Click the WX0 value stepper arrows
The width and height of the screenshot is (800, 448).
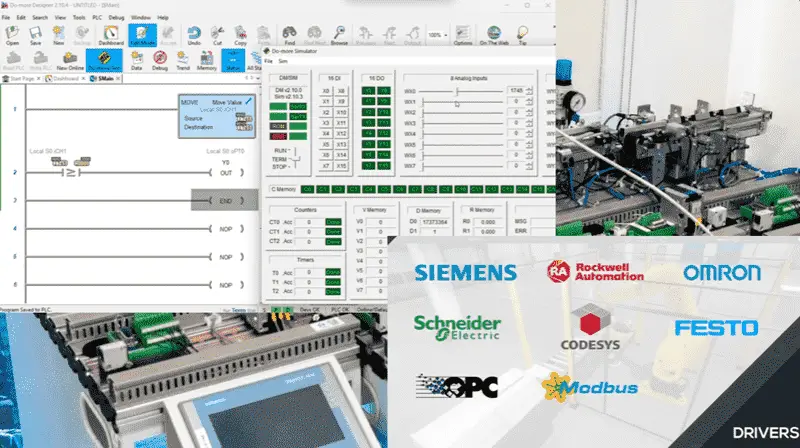(529, 91)
